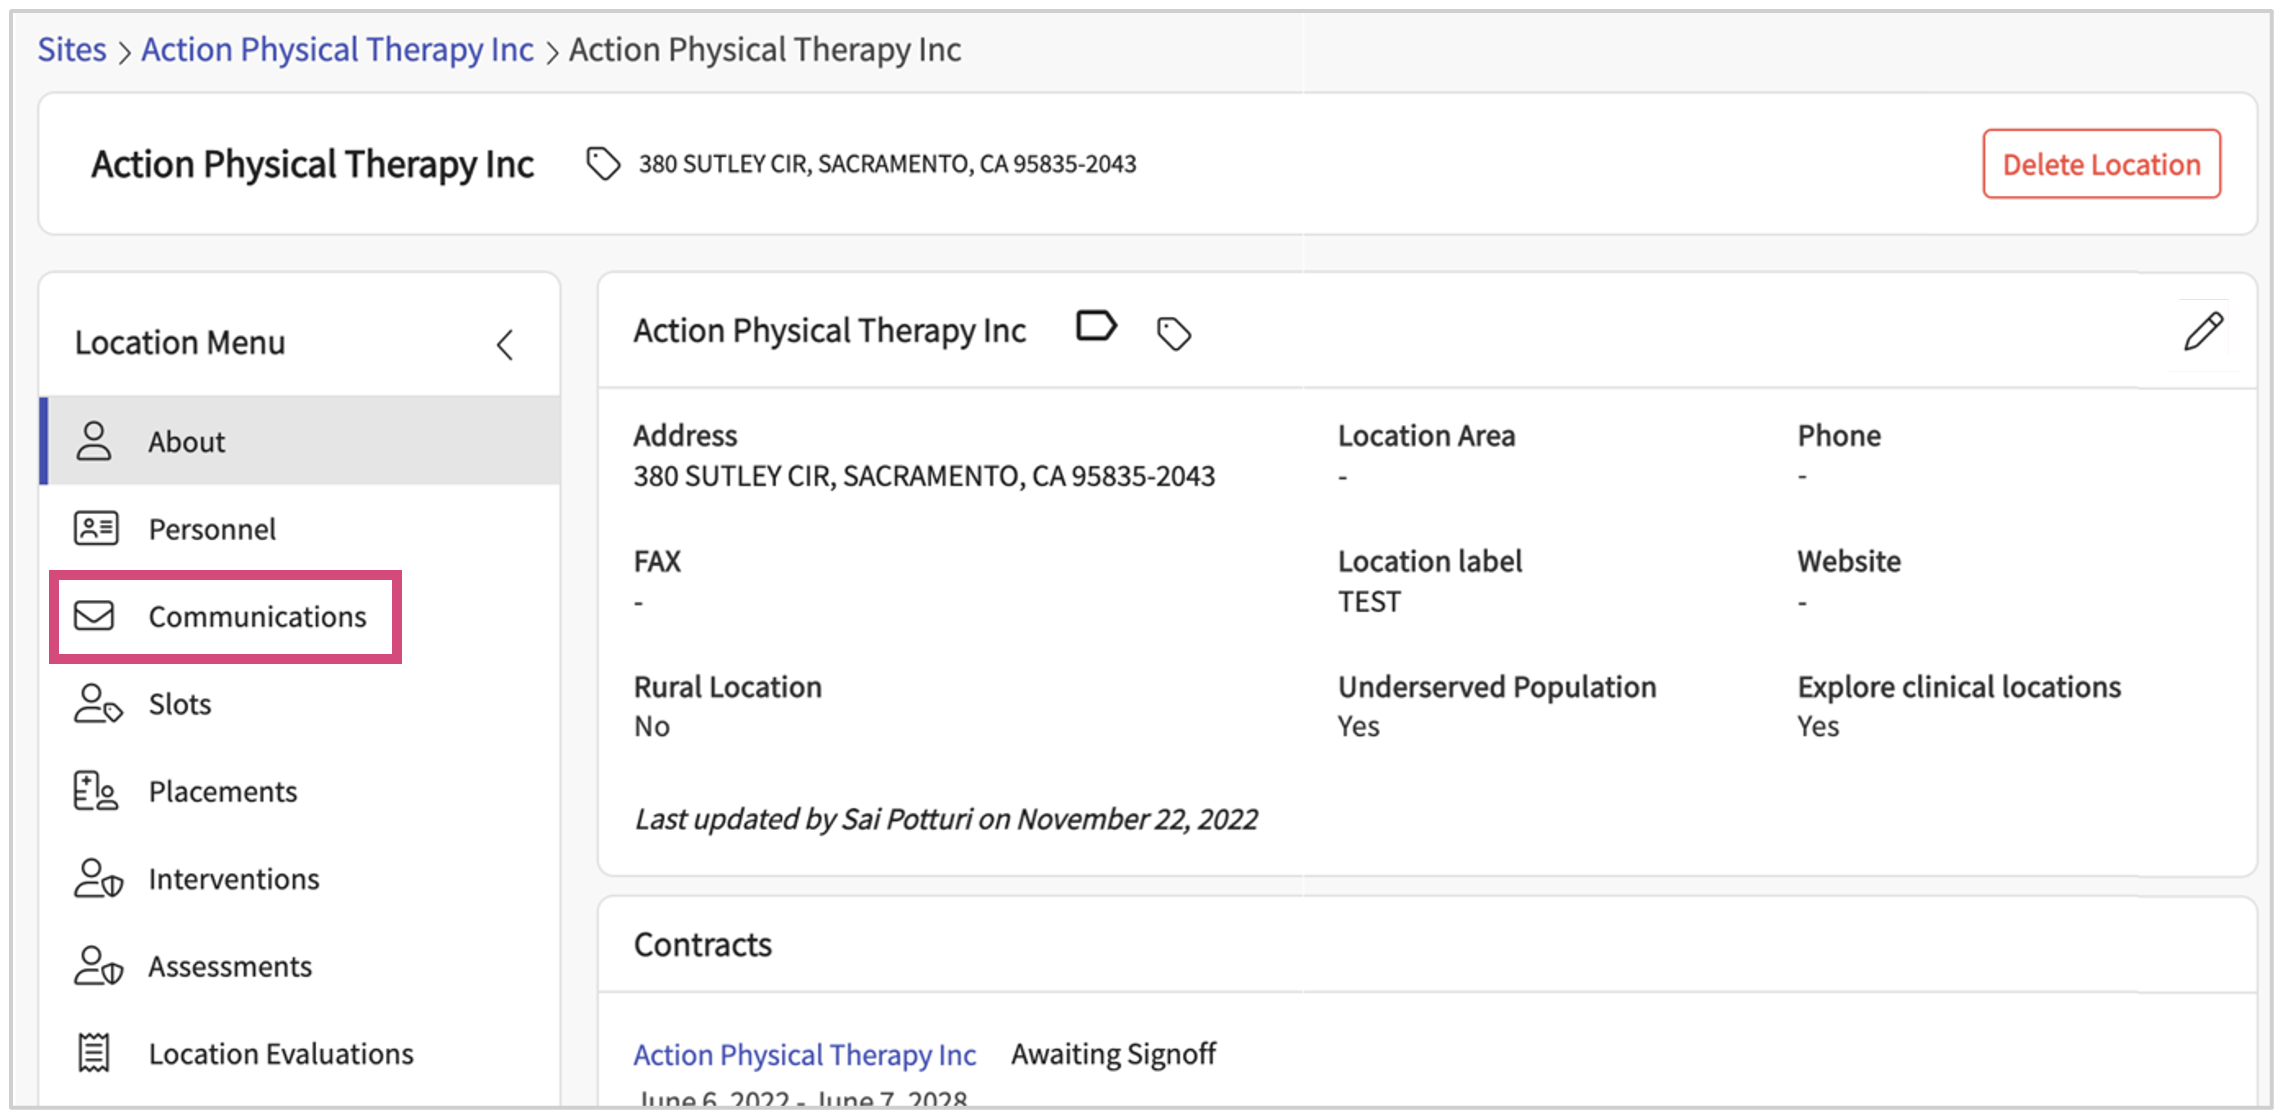
Task: Go to Location Evaluations section
Action: (281, 1054)
